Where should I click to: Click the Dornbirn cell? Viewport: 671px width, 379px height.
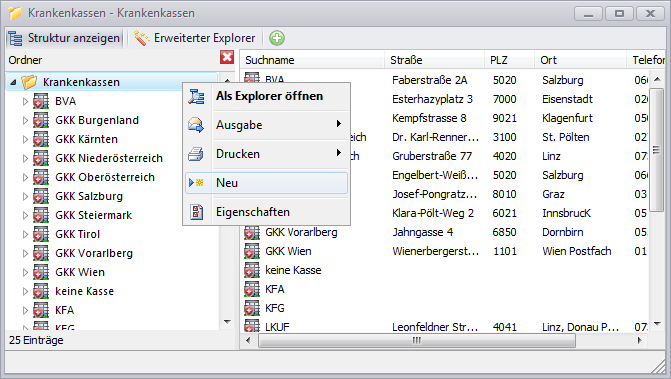[562, 232]
